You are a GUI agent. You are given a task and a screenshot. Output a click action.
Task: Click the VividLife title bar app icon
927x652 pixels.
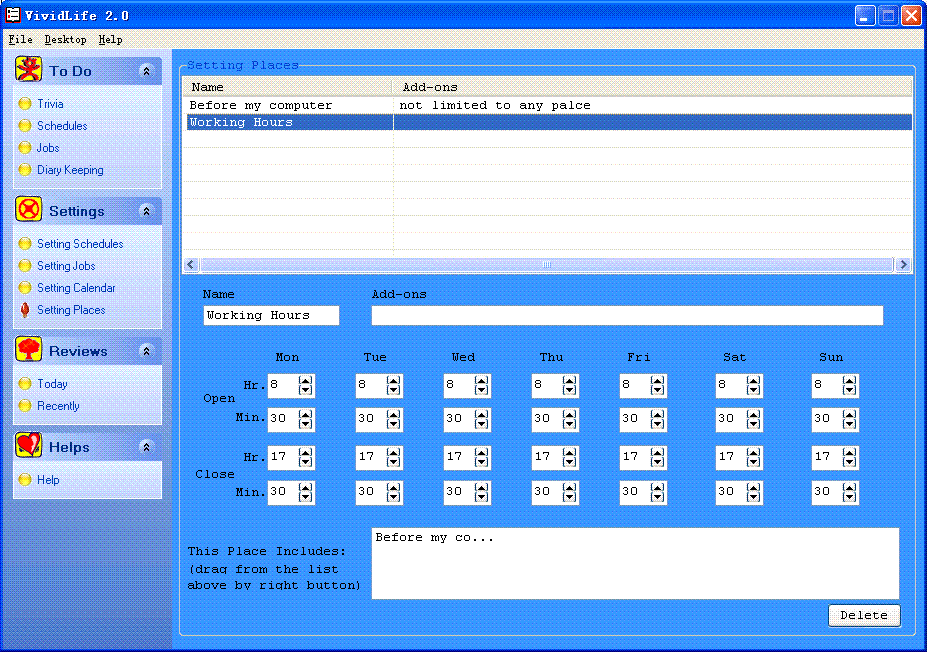pyautogui.click(x=12, y=15)
